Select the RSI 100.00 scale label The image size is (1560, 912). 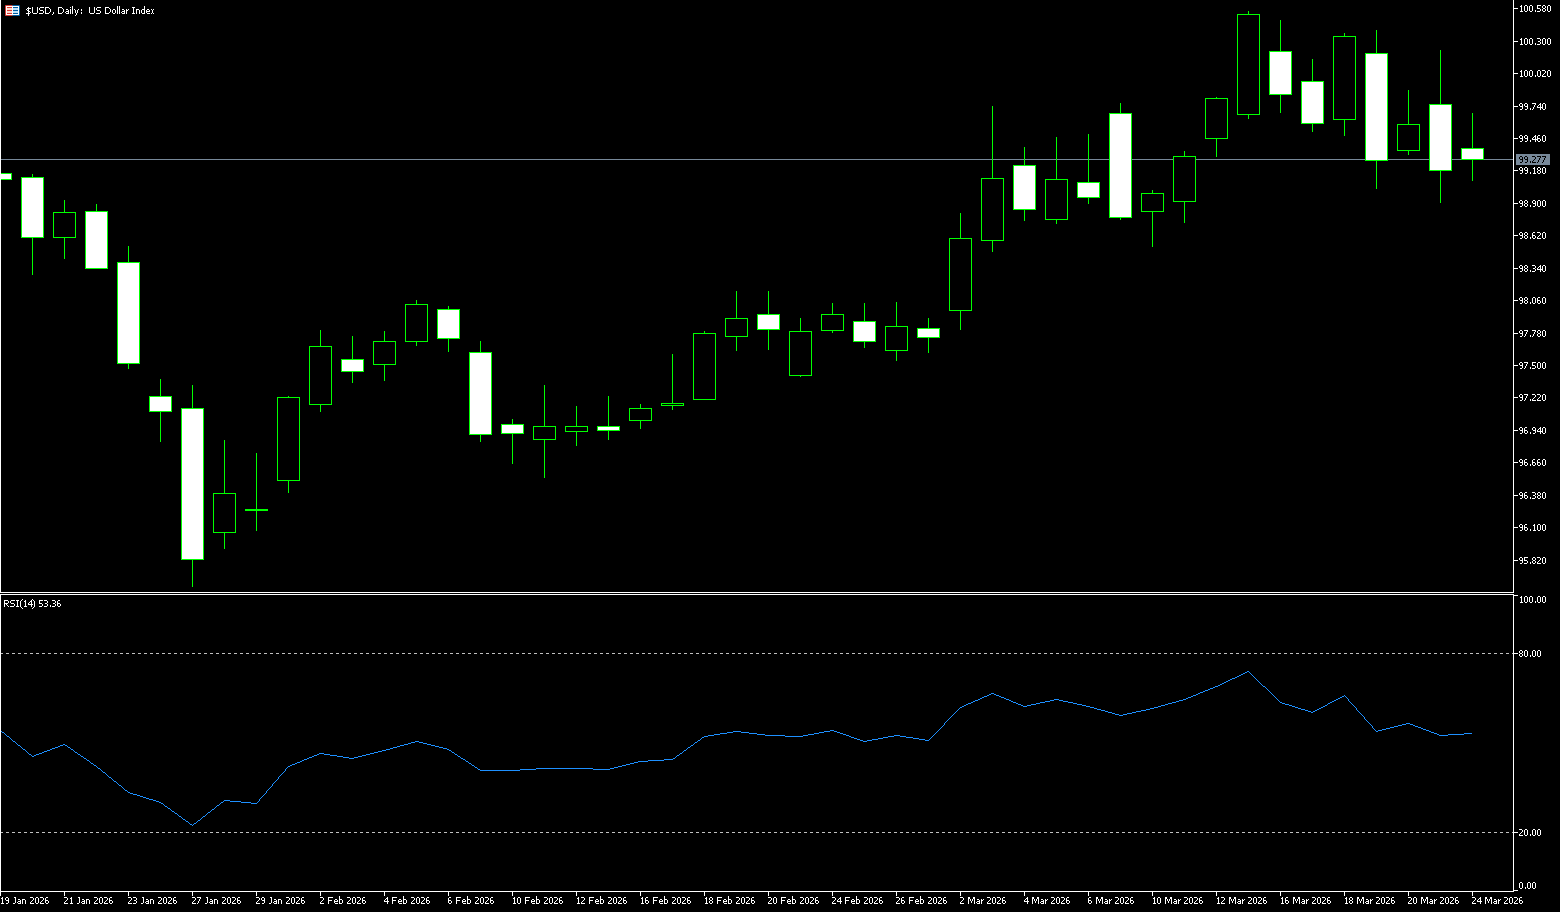1532,600
